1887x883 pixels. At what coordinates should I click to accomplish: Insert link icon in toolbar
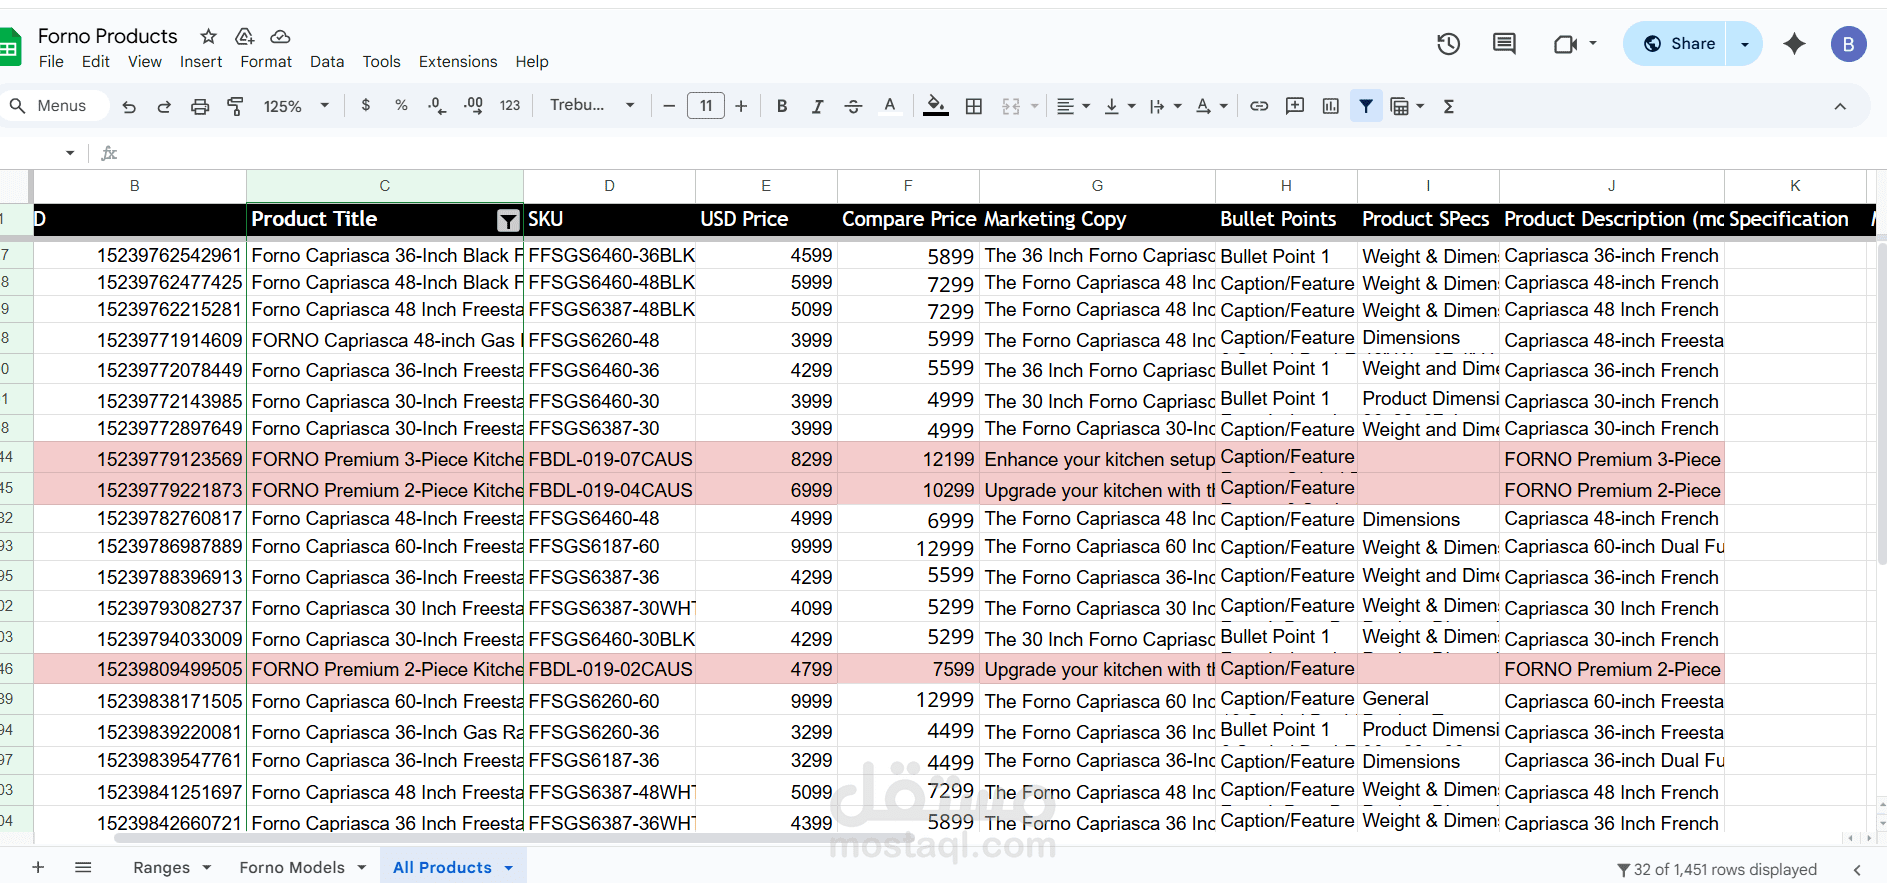tap(1259, 106)
